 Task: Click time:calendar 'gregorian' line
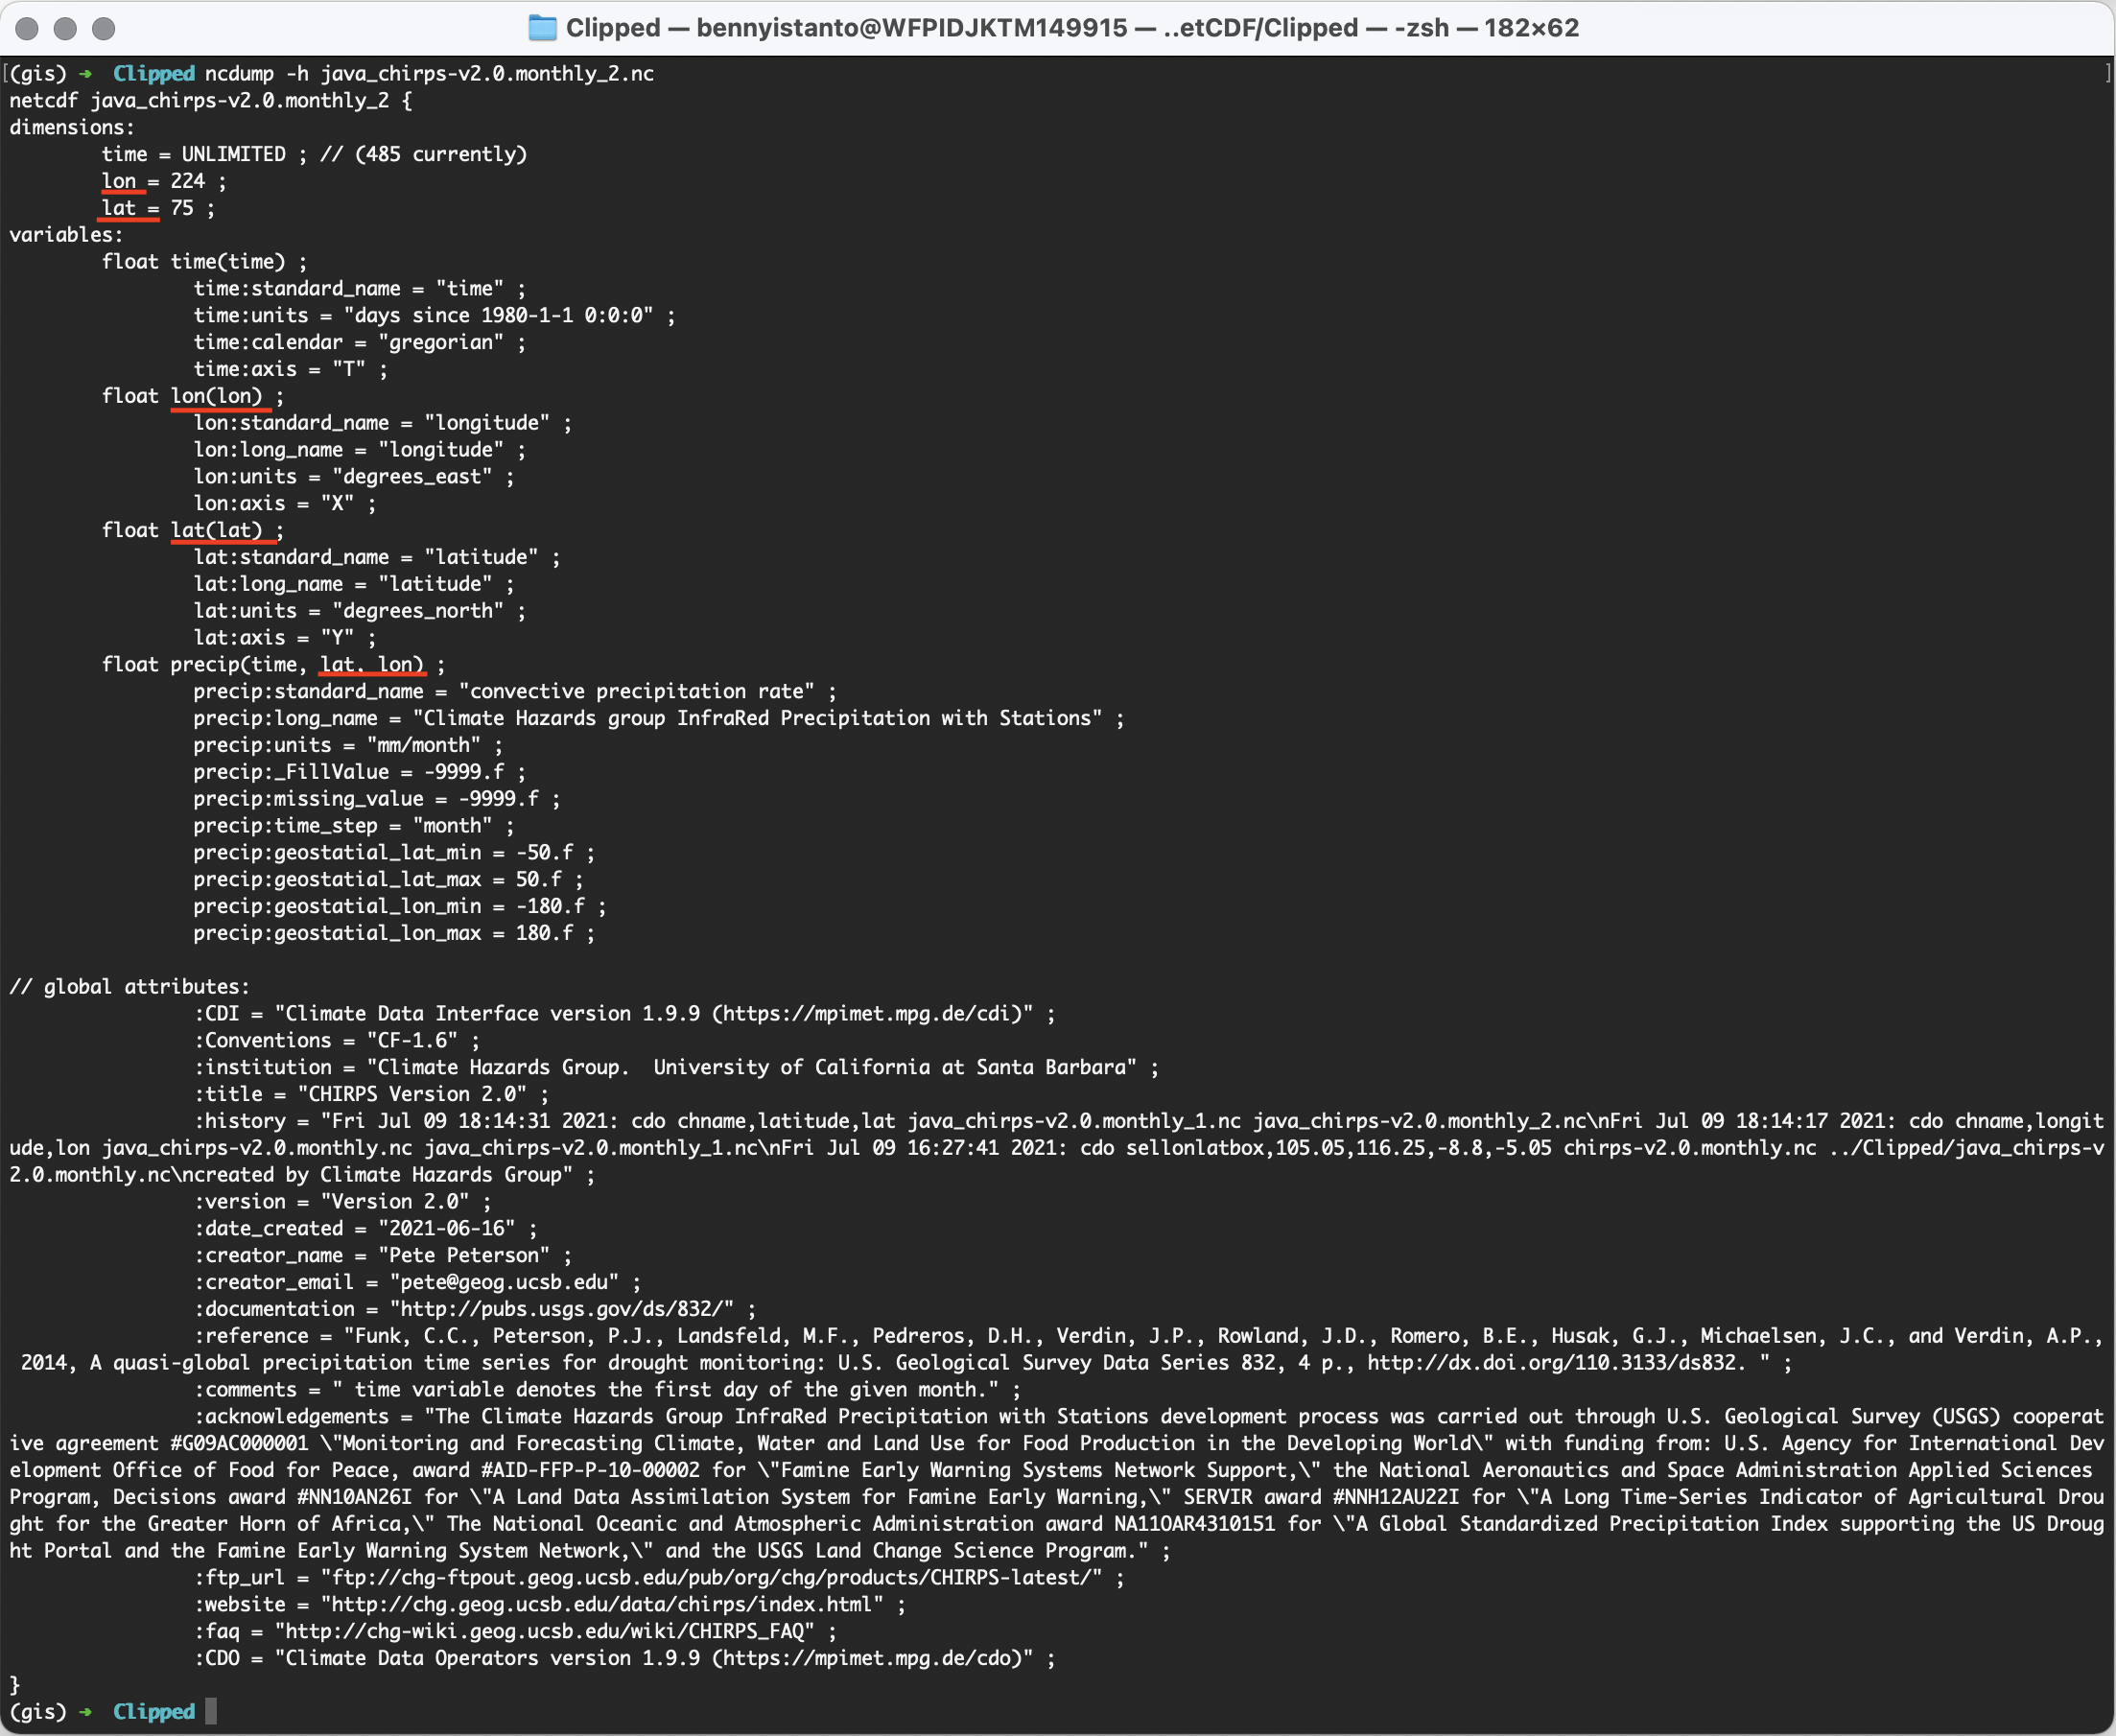360,342
